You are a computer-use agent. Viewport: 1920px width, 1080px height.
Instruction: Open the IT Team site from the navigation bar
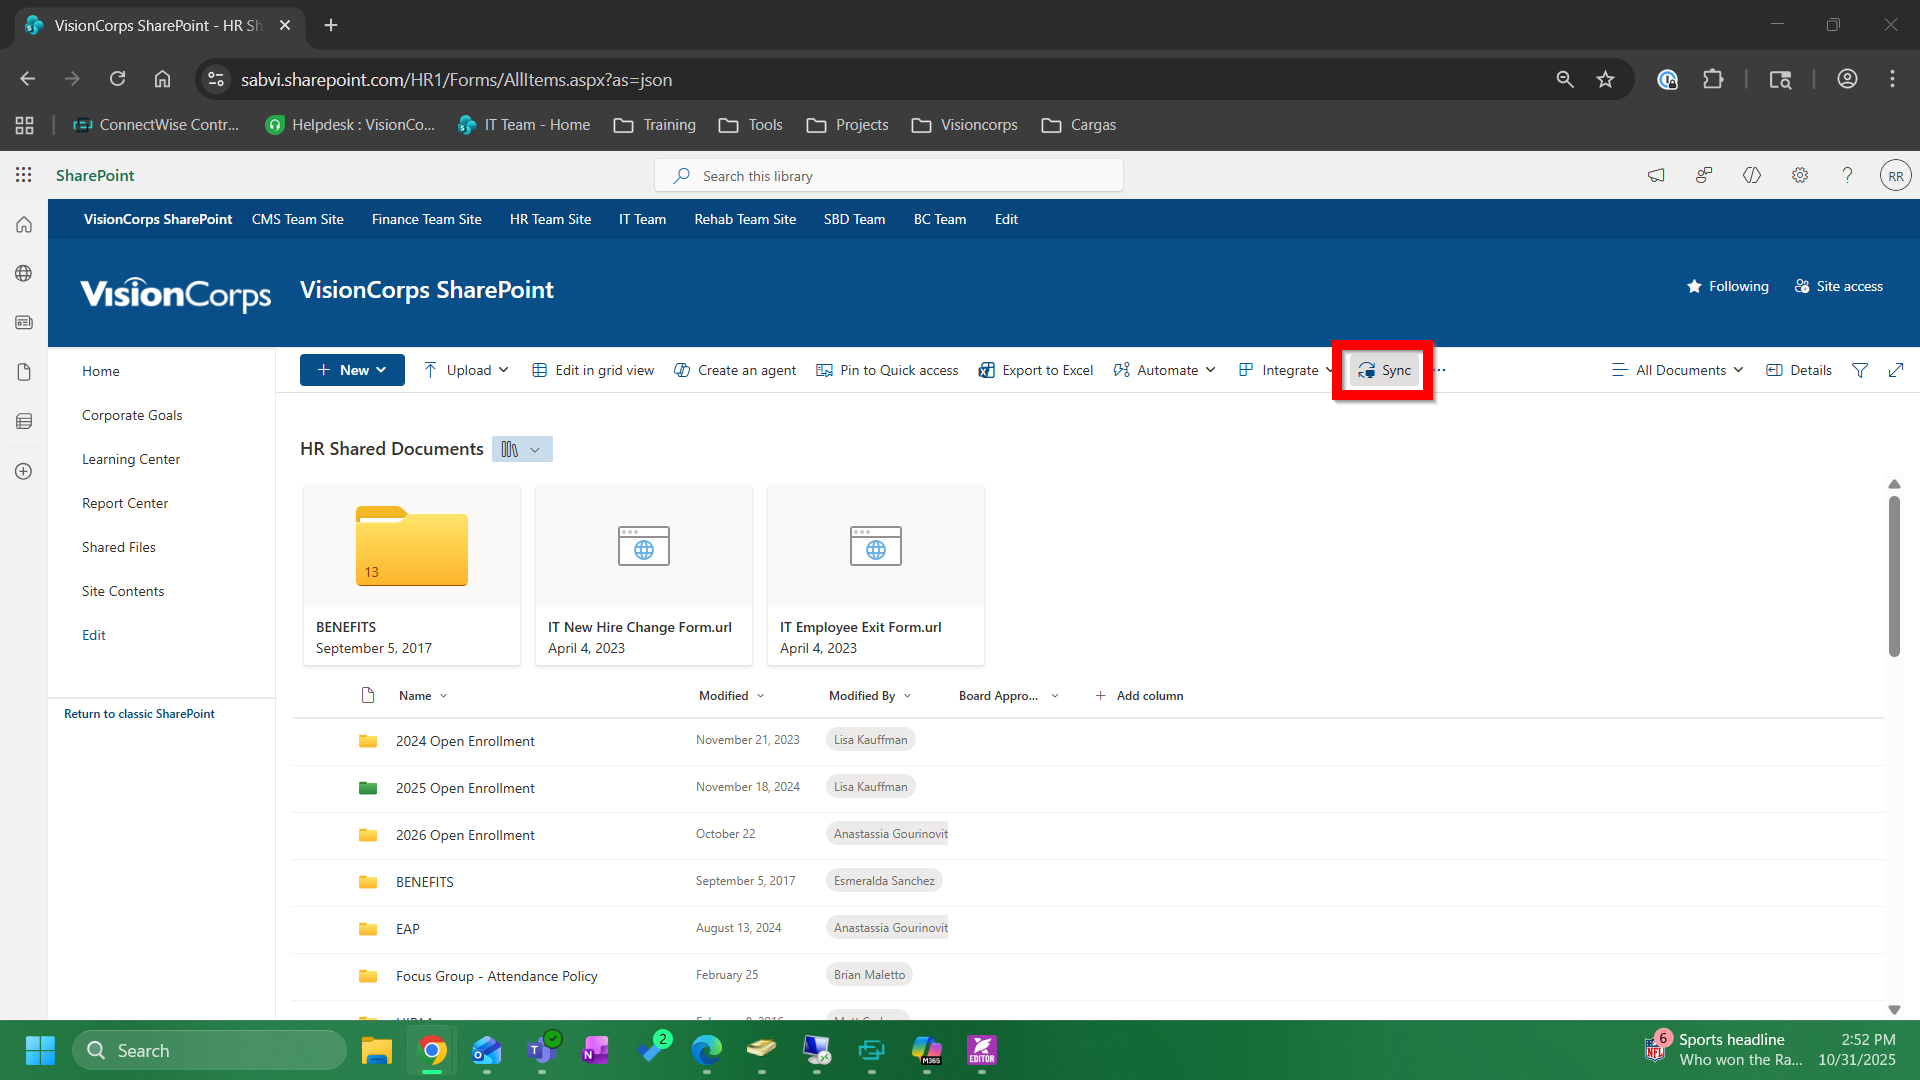[641, 219]
